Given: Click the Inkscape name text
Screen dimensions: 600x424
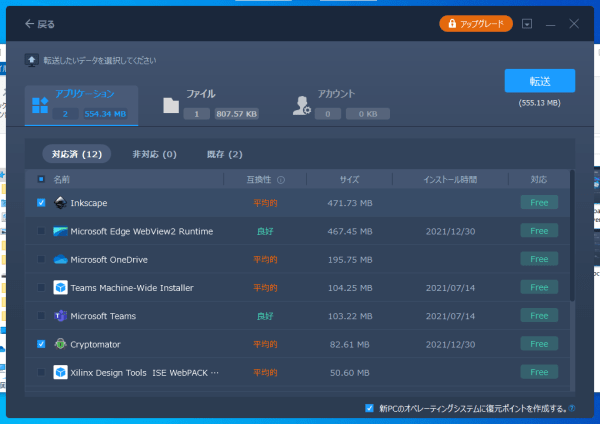Looking at the screenshot, I should coord(89,203).
